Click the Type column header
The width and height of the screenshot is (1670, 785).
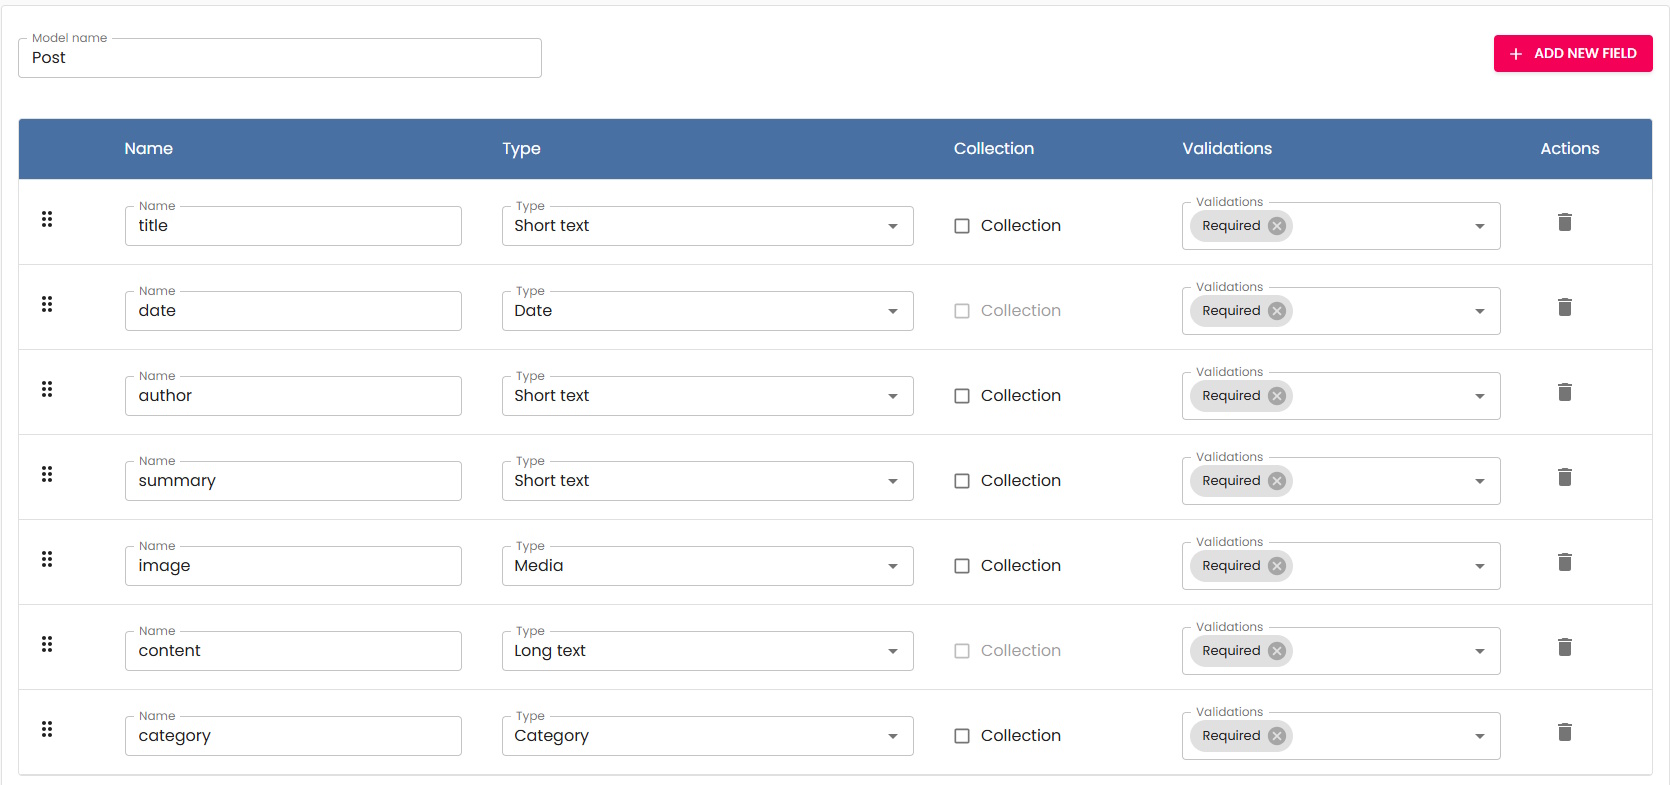click(x=521, y=149)
